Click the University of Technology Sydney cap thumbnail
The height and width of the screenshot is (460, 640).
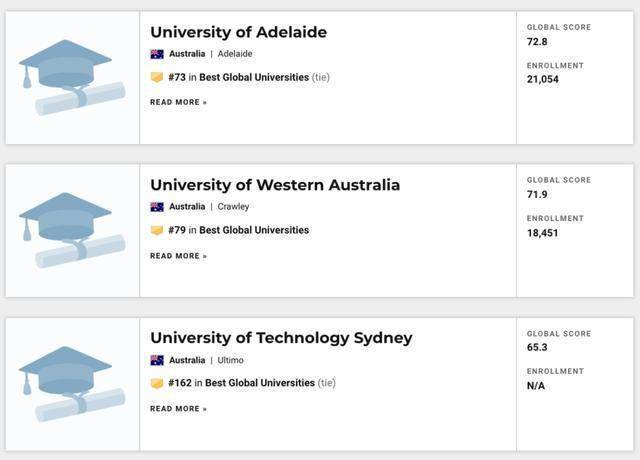pyautogui.click(x=72, y=384)
